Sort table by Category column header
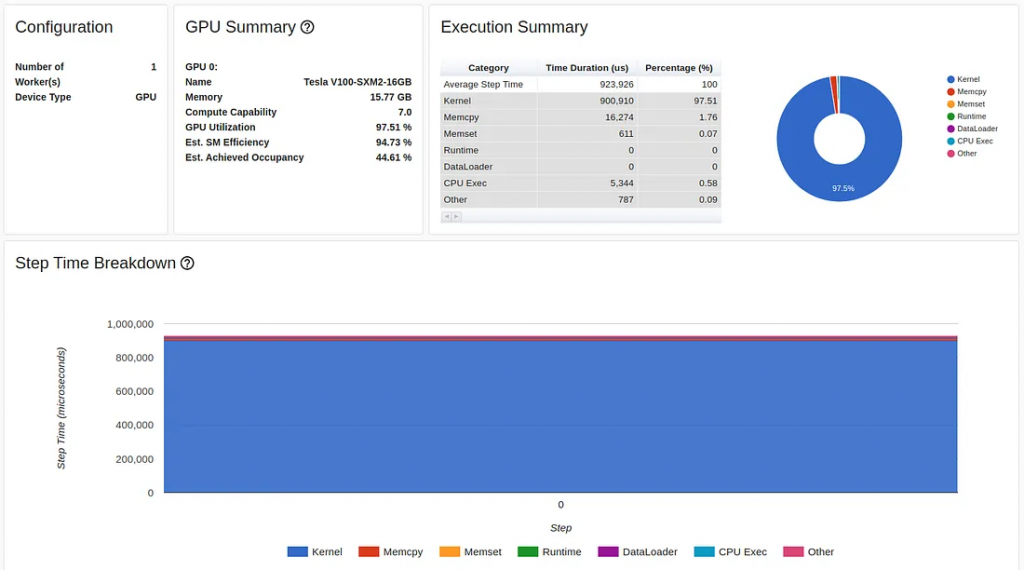Viewport: 1024px width, 570px height. [x=488, y=68]
